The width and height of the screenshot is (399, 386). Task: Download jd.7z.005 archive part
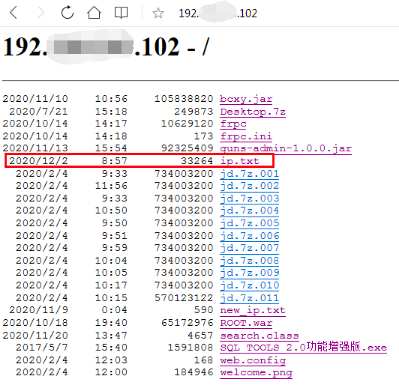point(249,223)
